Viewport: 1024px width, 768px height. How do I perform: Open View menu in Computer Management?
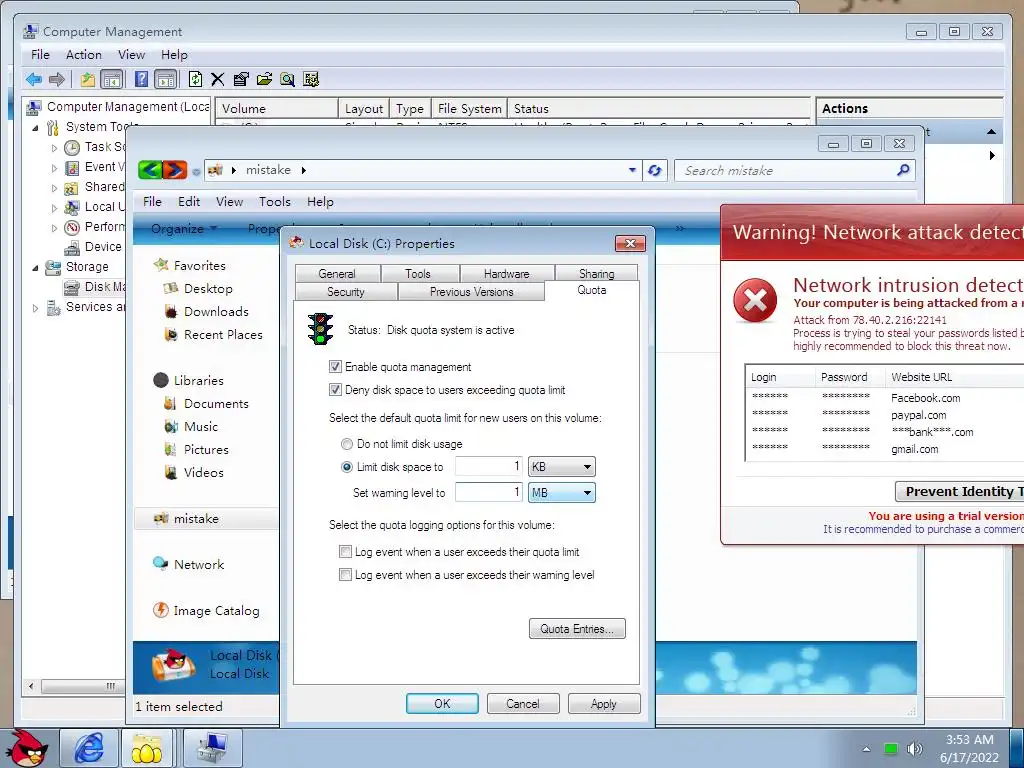point(131,55)
